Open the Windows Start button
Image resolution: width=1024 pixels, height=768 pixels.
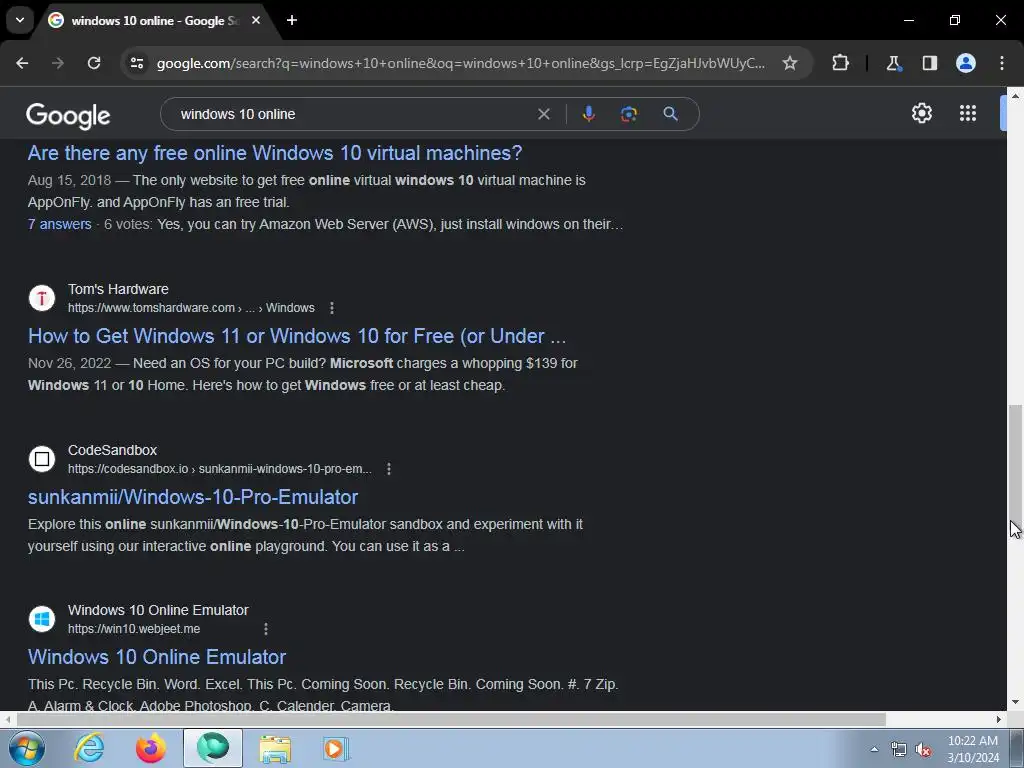tap(26, 748)
